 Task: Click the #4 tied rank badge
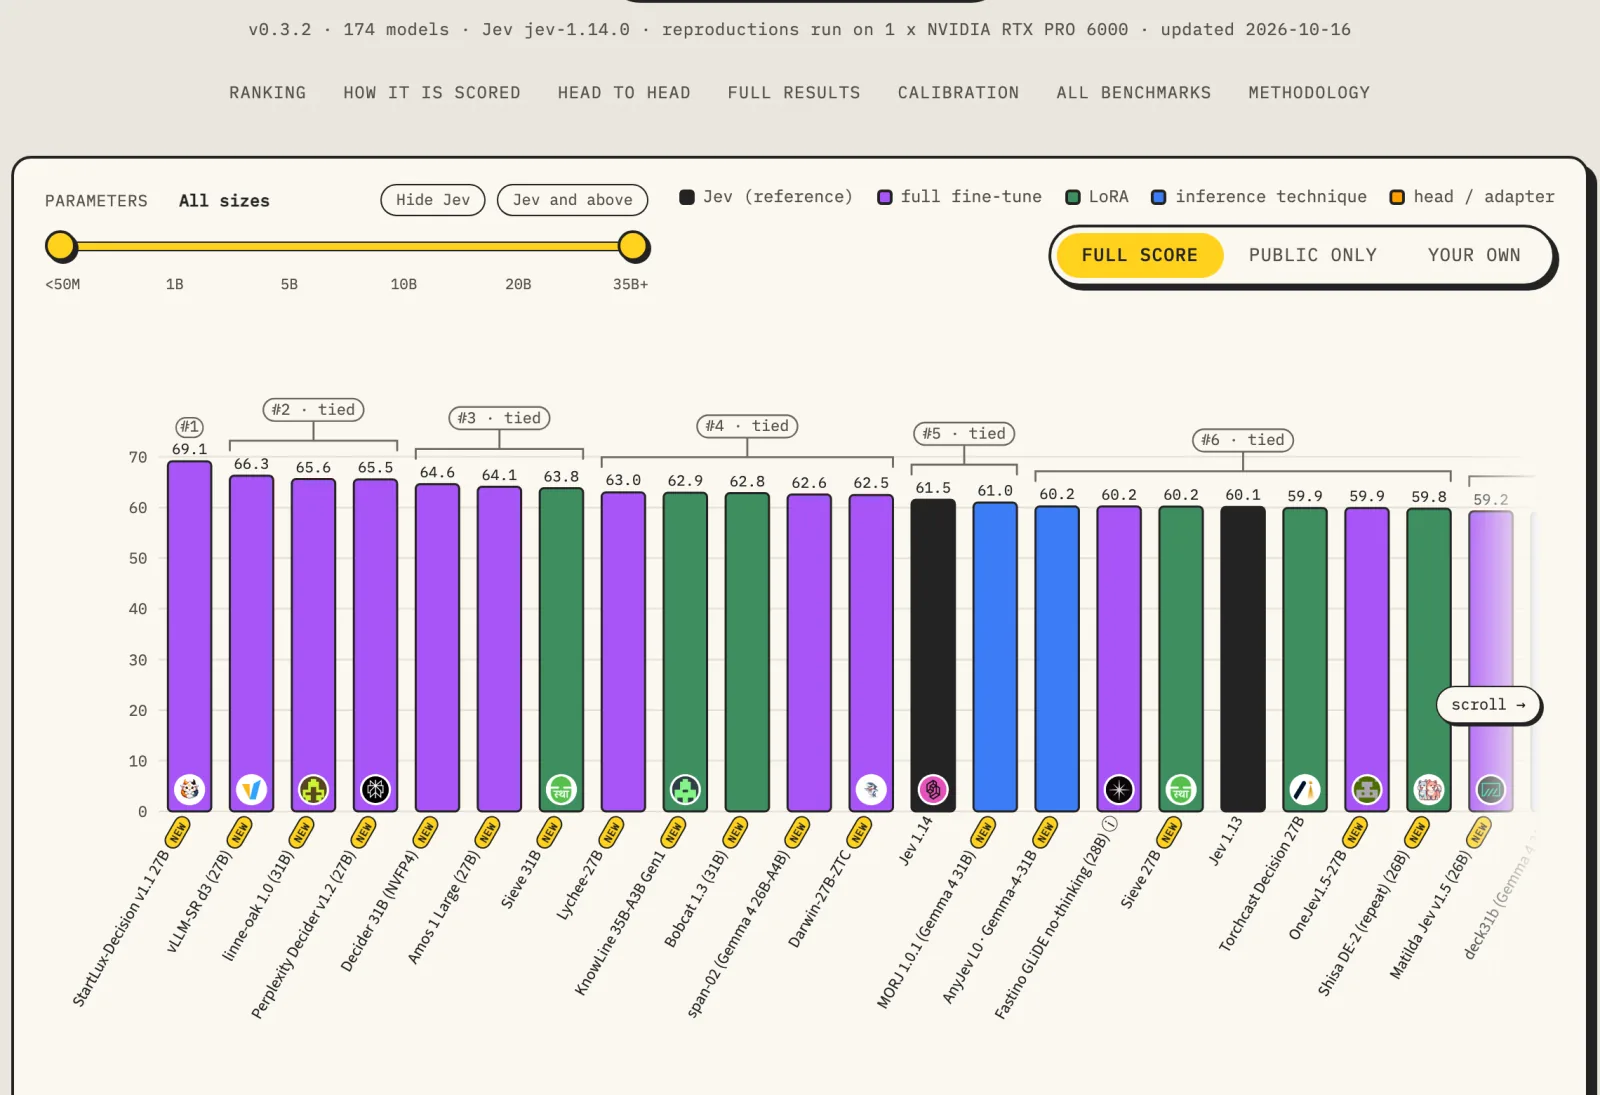coord(747,426)
